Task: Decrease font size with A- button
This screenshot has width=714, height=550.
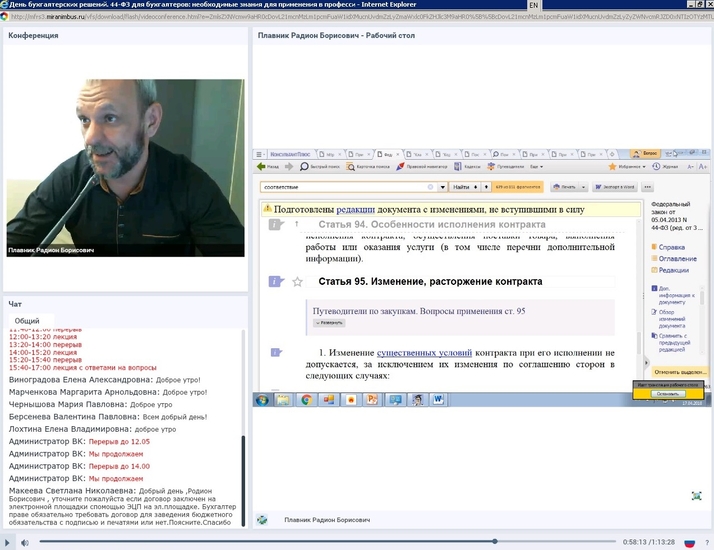Action: [x=691, y=167]
